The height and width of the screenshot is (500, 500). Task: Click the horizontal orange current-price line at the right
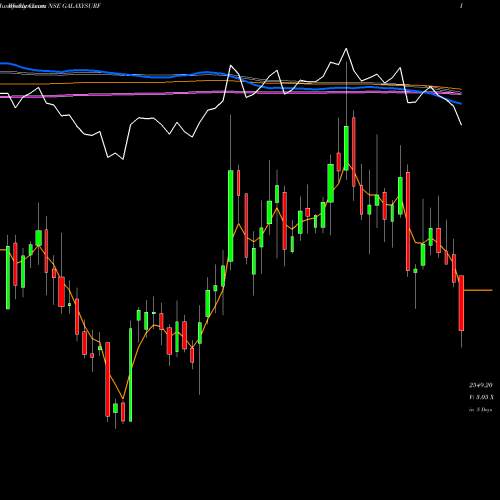pos(478,290)
